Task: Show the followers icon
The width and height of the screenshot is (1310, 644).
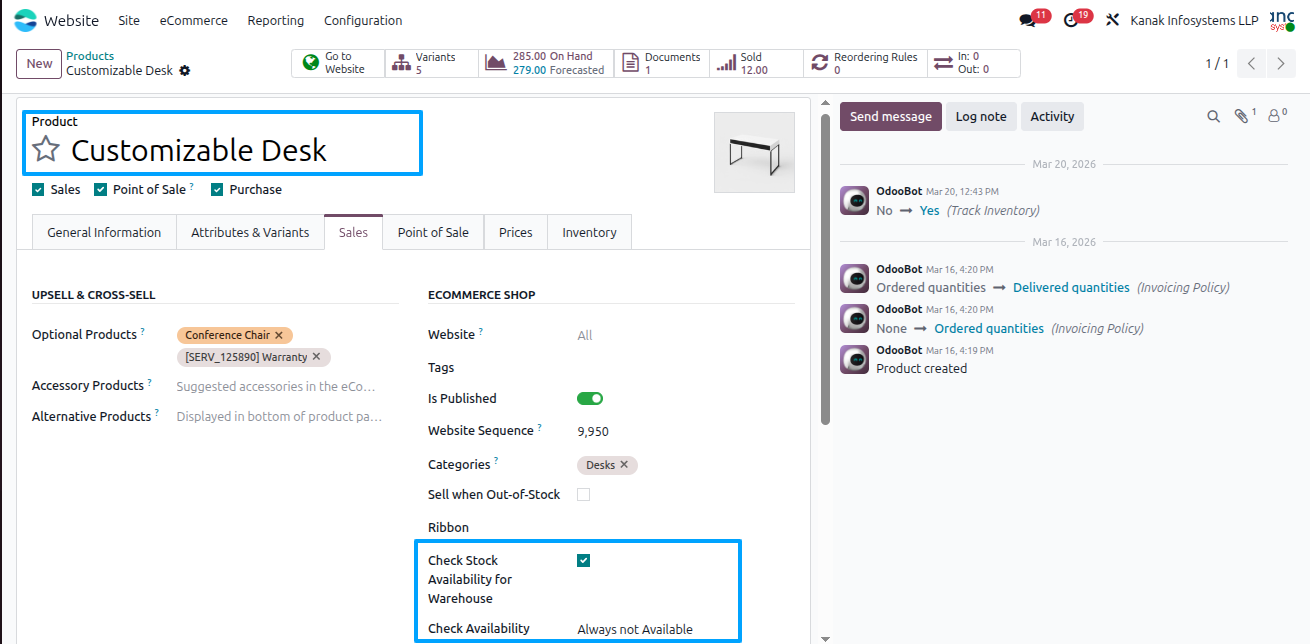Action: click(1275, 116)
